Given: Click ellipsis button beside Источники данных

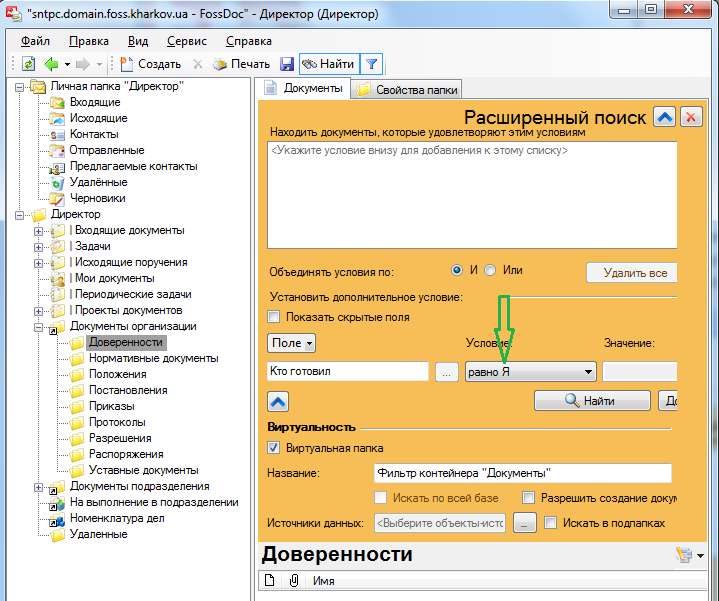Looking at the screenshot, I should point(525,523).
